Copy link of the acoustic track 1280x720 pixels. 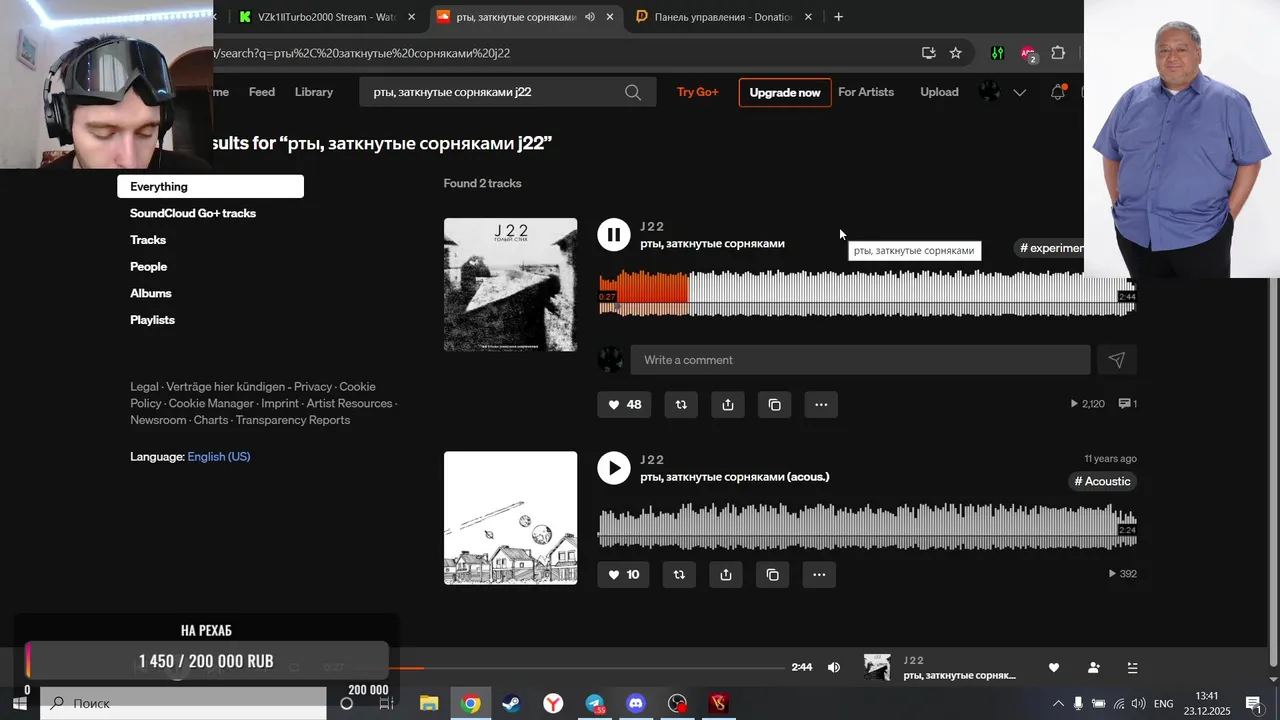tap(772, 575)
